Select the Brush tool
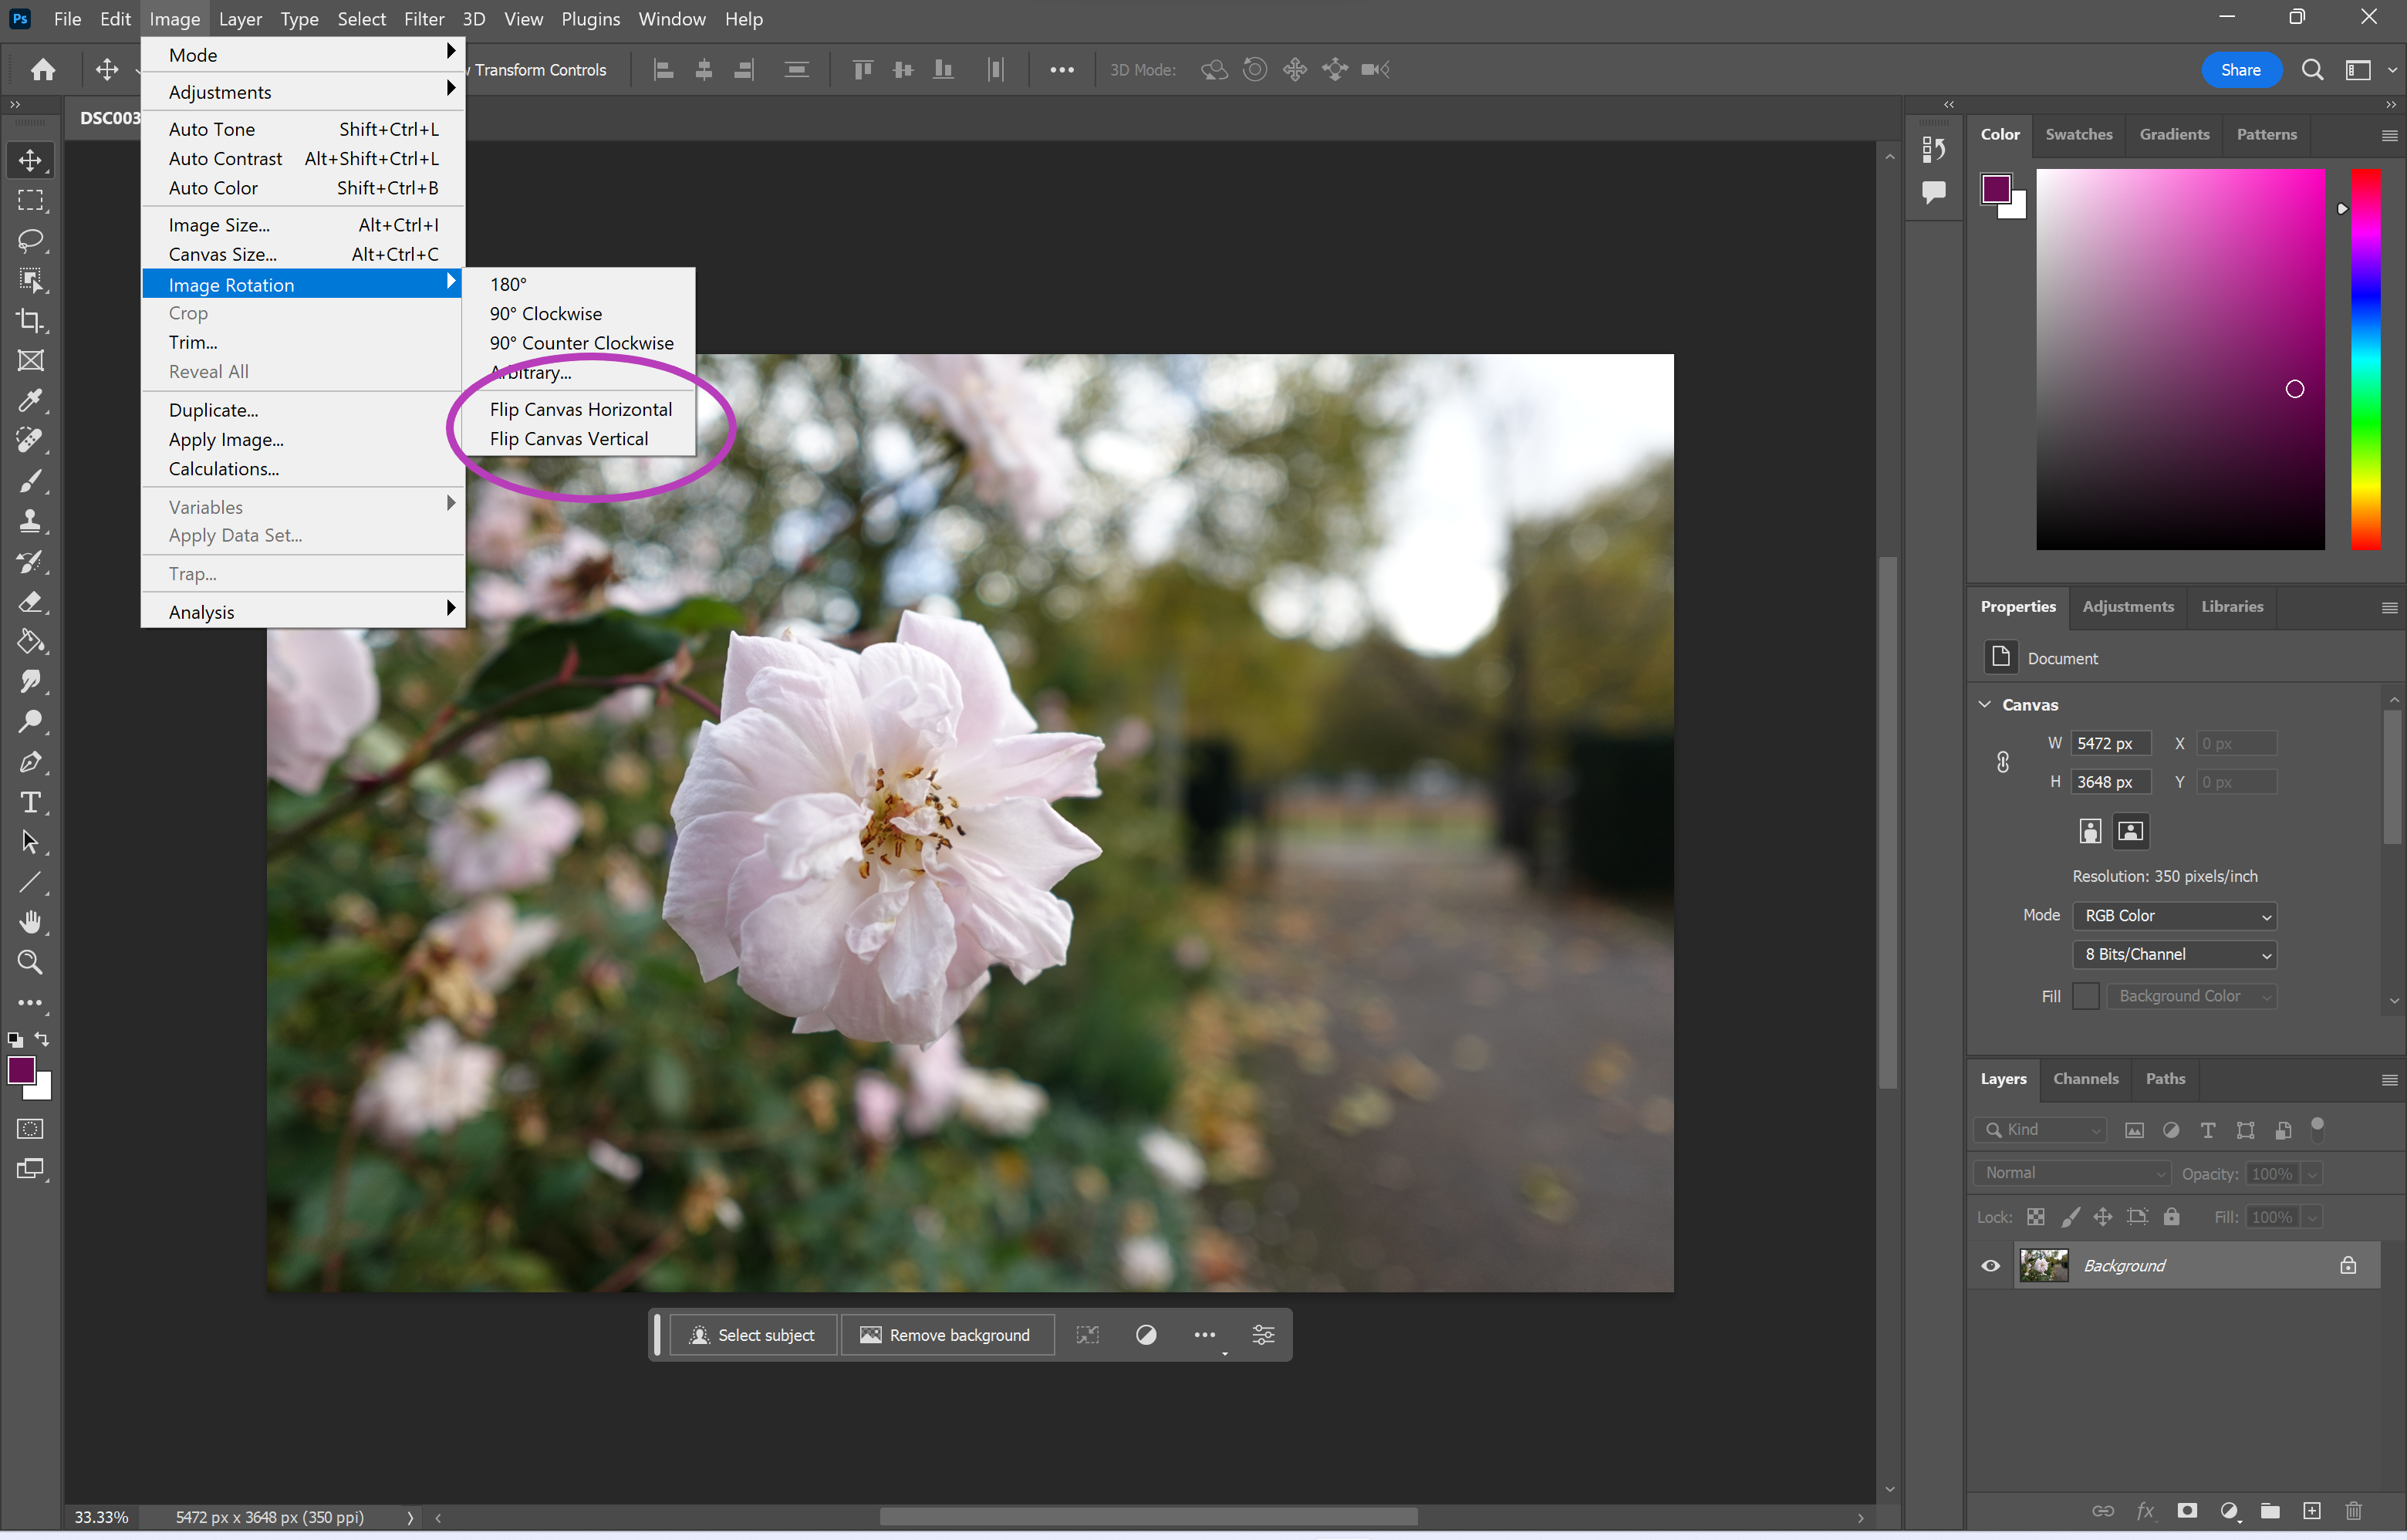This screenshot has width=2407, height=1540. (x=30, y=481)
